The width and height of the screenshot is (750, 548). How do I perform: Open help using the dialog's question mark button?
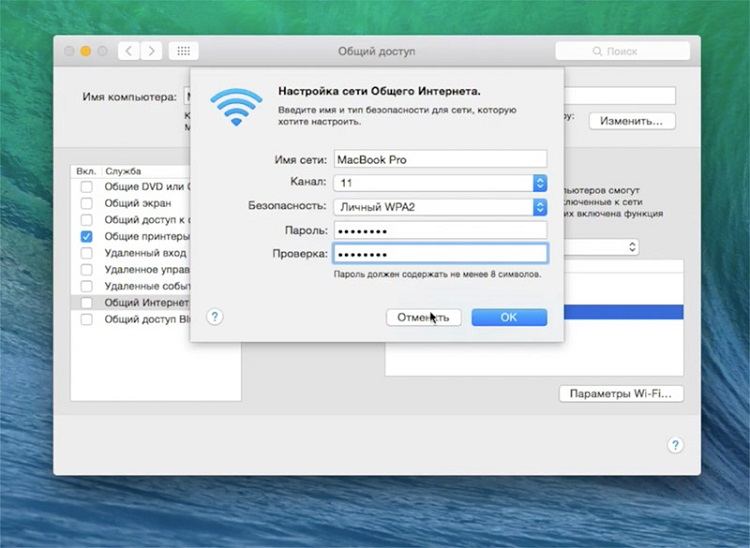tap(214, 317)
